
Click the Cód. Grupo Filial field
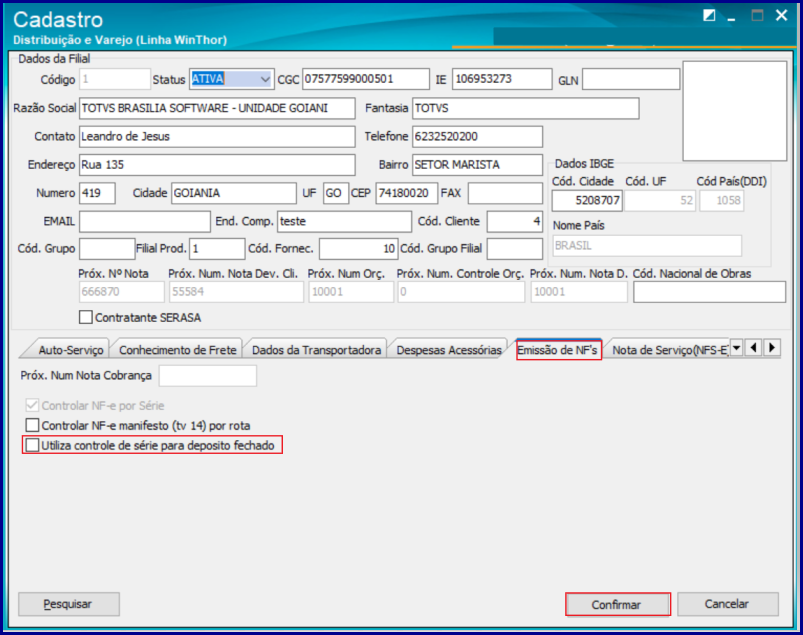pyautogui.click(x=514, y=249)
